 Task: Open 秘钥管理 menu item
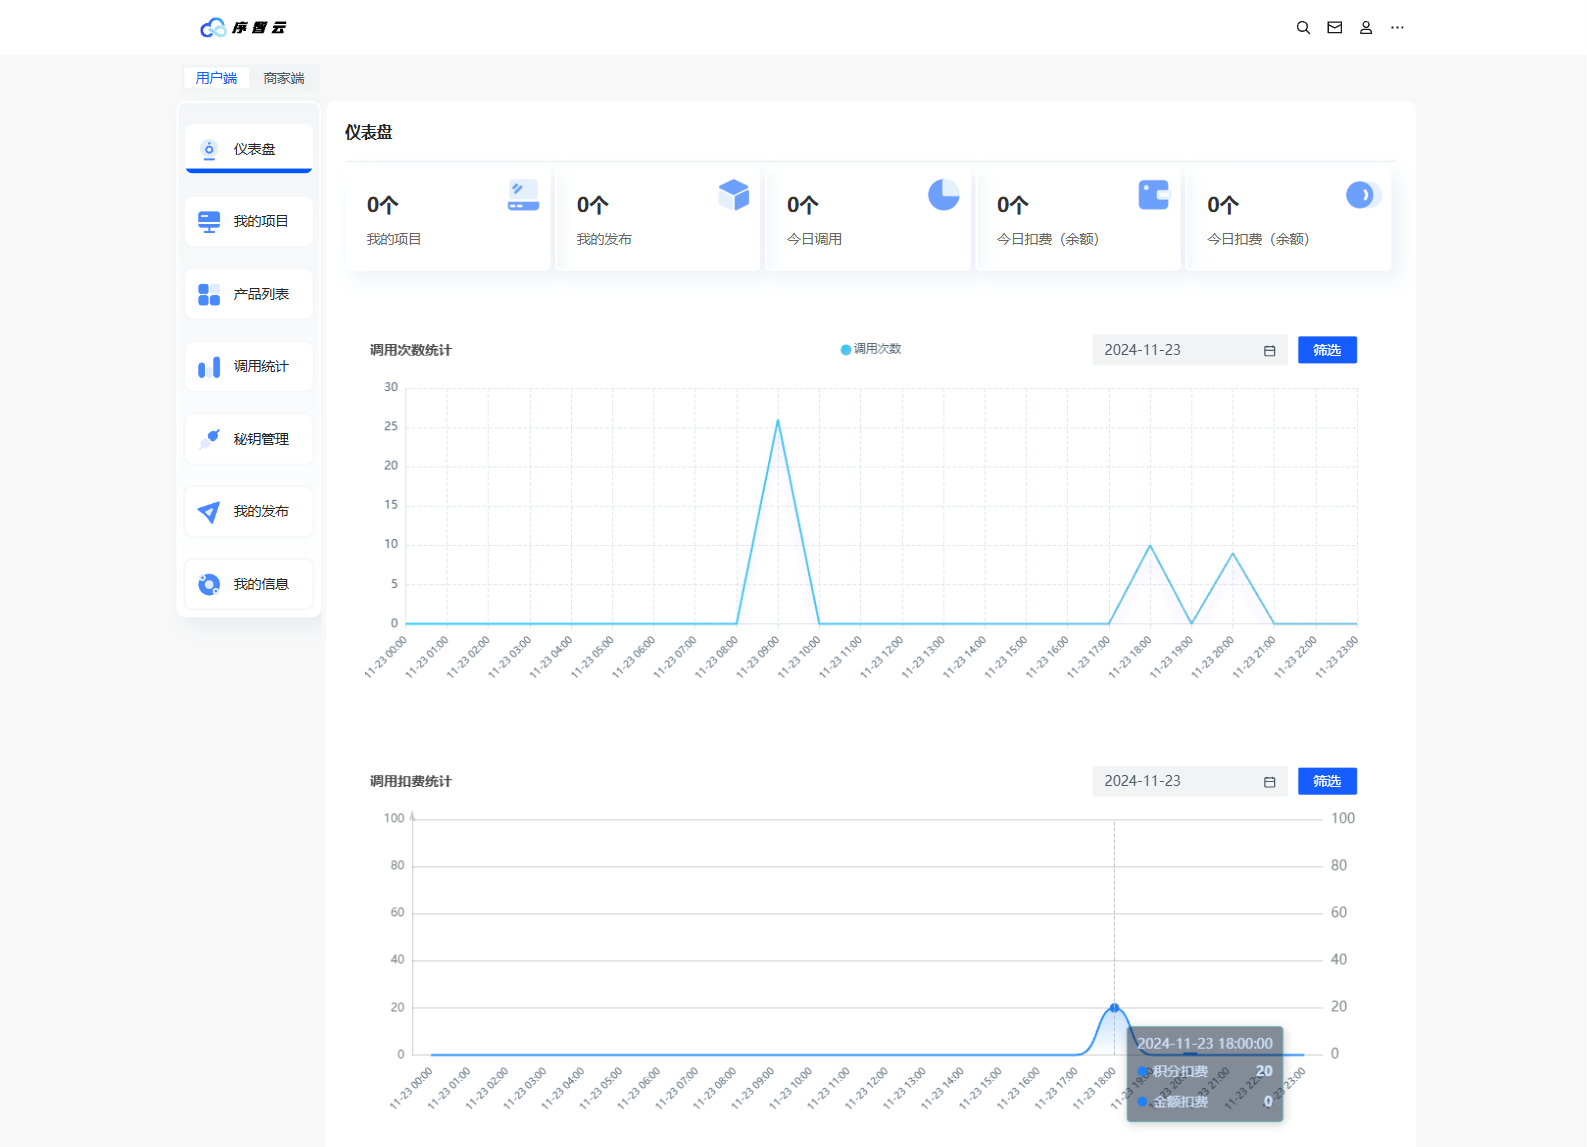tap(249, 439)
